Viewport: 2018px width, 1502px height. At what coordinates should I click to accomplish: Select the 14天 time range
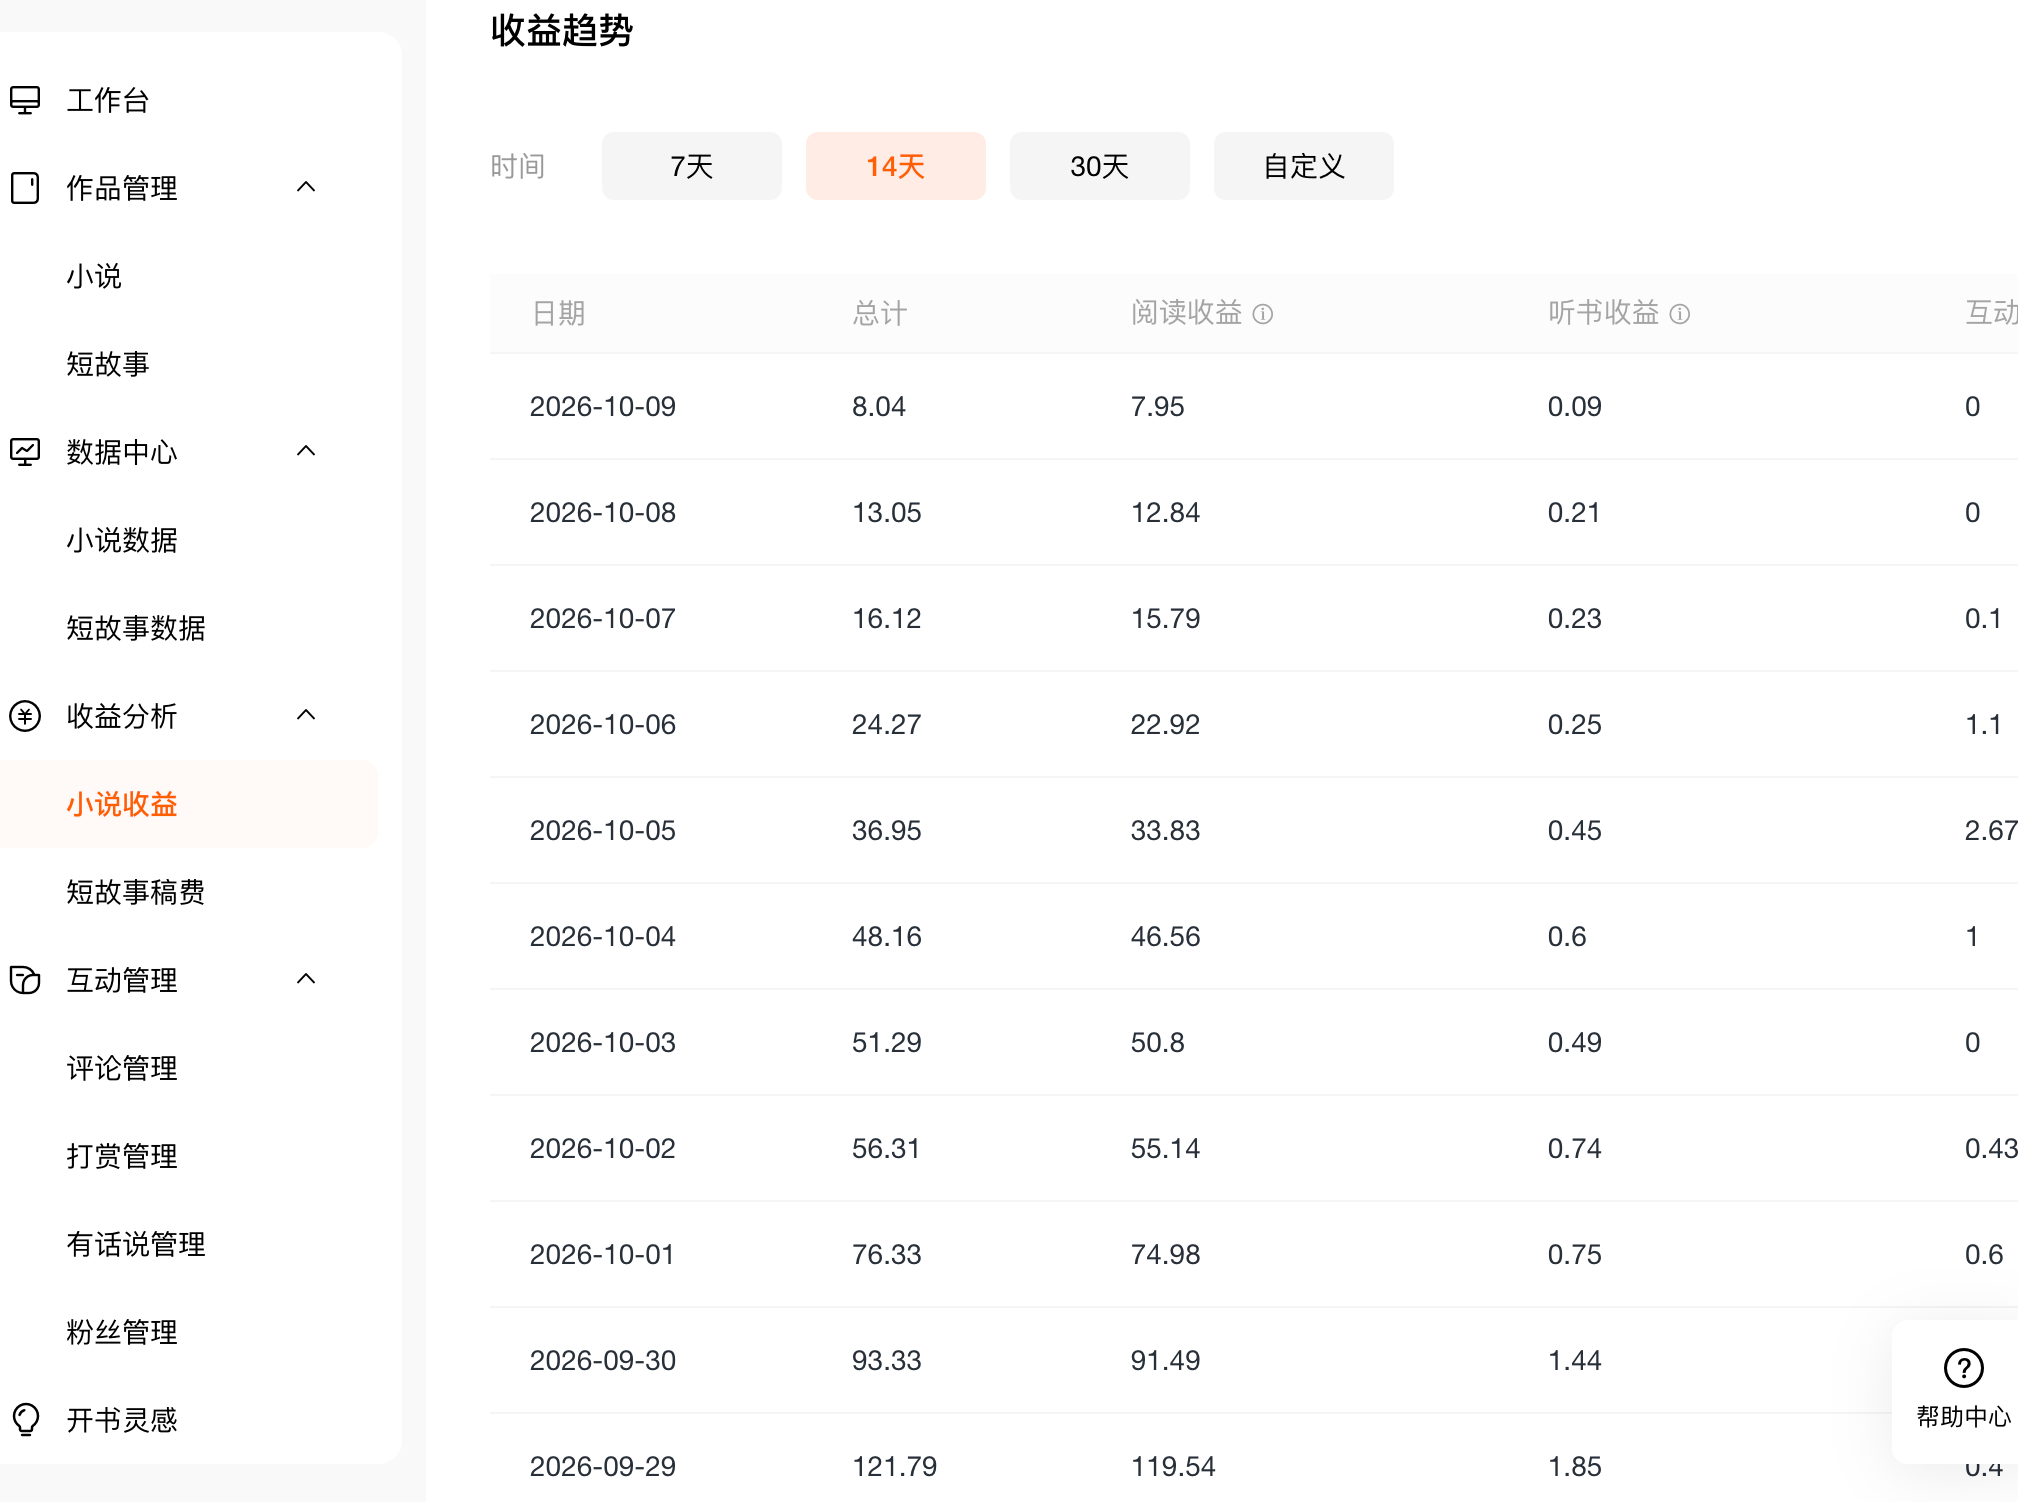click(x=896, y=166)
